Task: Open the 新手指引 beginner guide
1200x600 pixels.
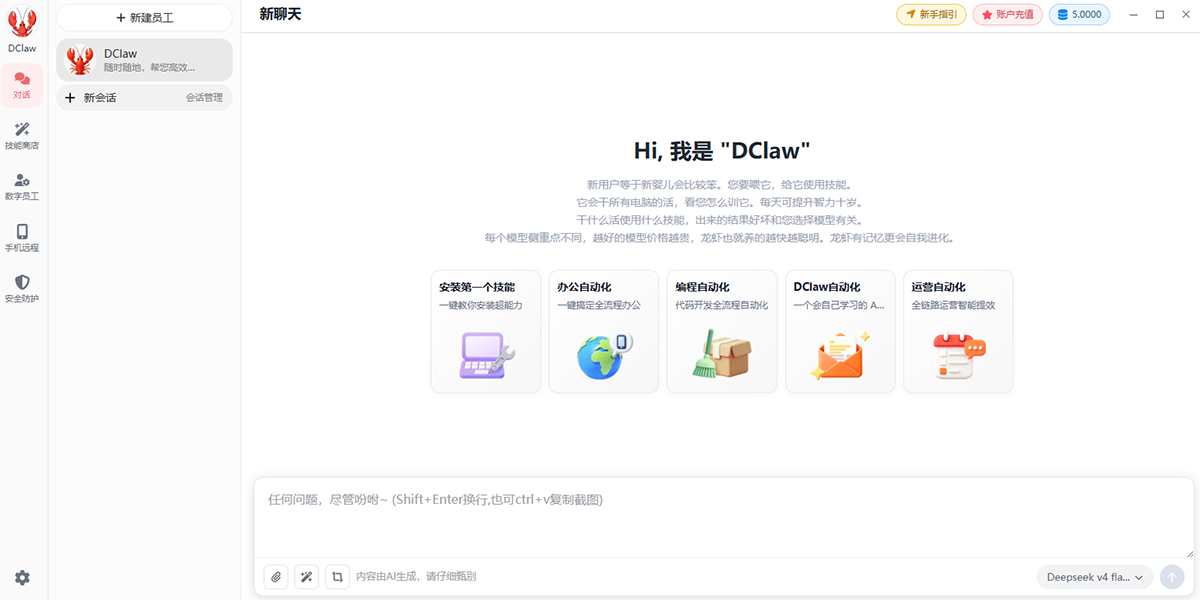Action: (931, 15)
